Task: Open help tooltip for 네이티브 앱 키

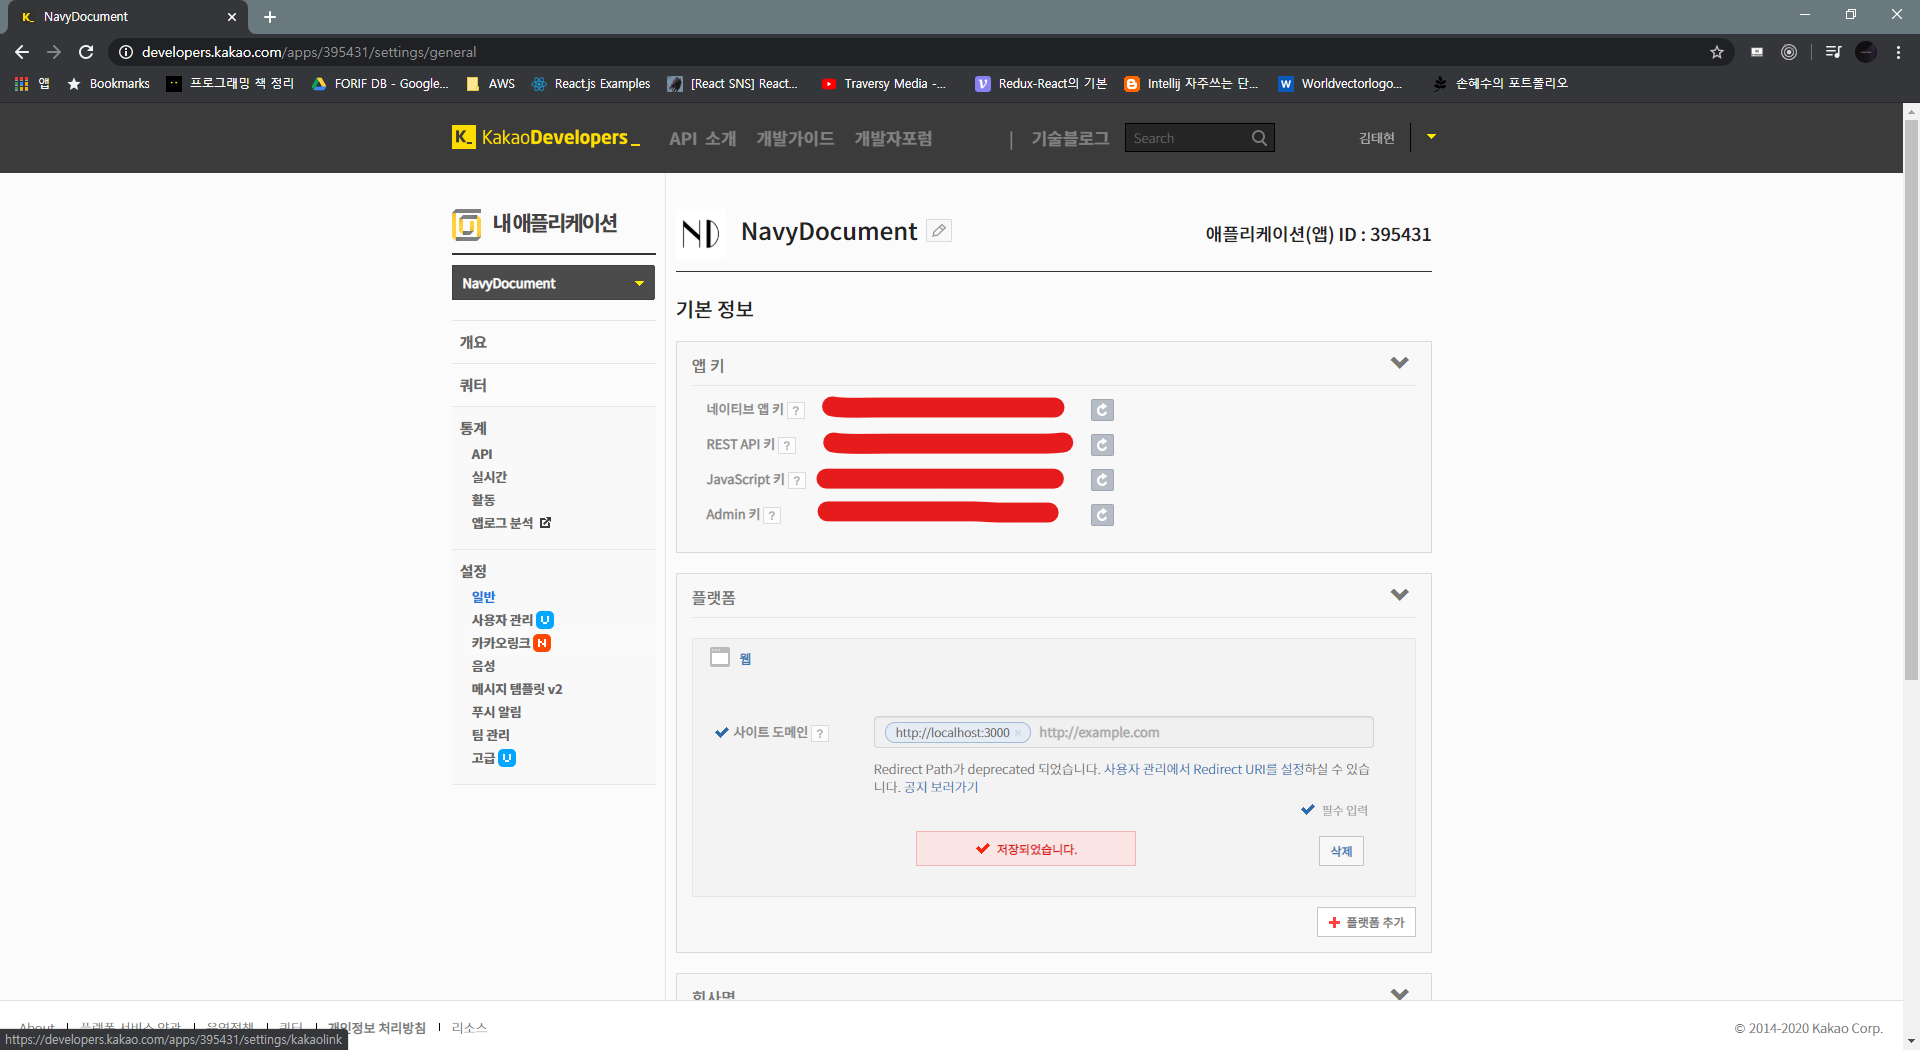Action: point(796,410)
